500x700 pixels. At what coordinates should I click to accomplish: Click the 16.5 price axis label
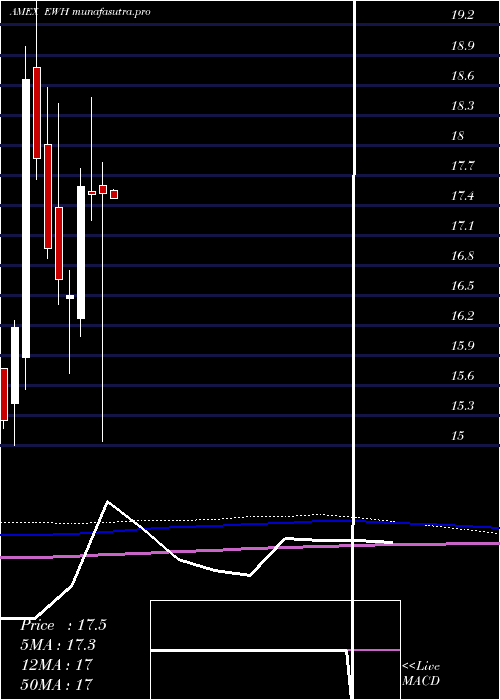click(462, 286)
